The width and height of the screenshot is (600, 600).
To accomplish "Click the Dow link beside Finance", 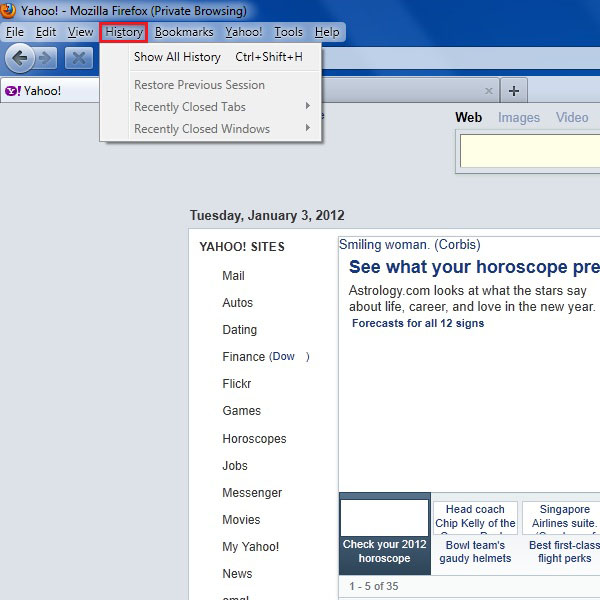I will (x=284, y=356).
